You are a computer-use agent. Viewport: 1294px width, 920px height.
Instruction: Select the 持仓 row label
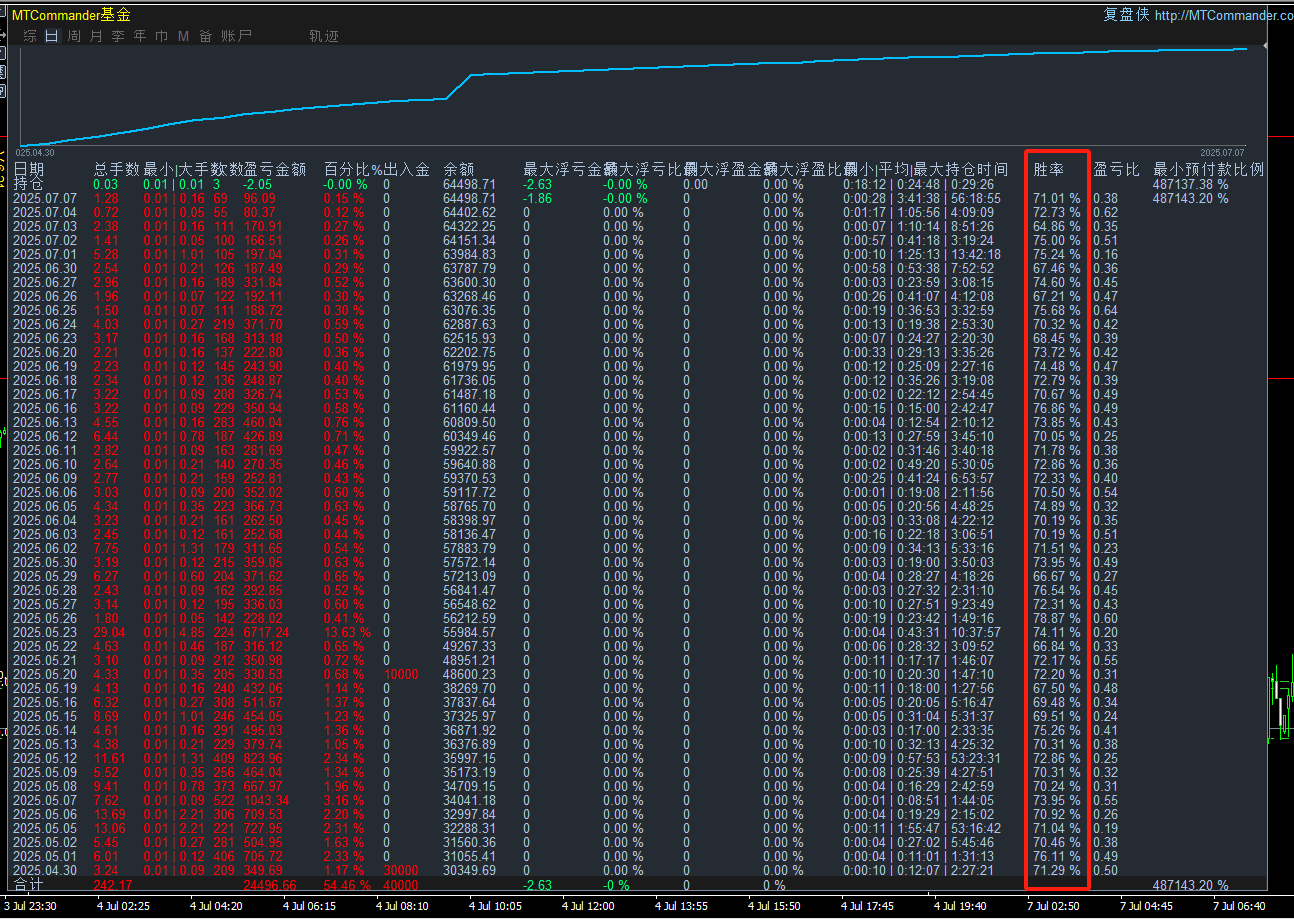click(28, 184)
